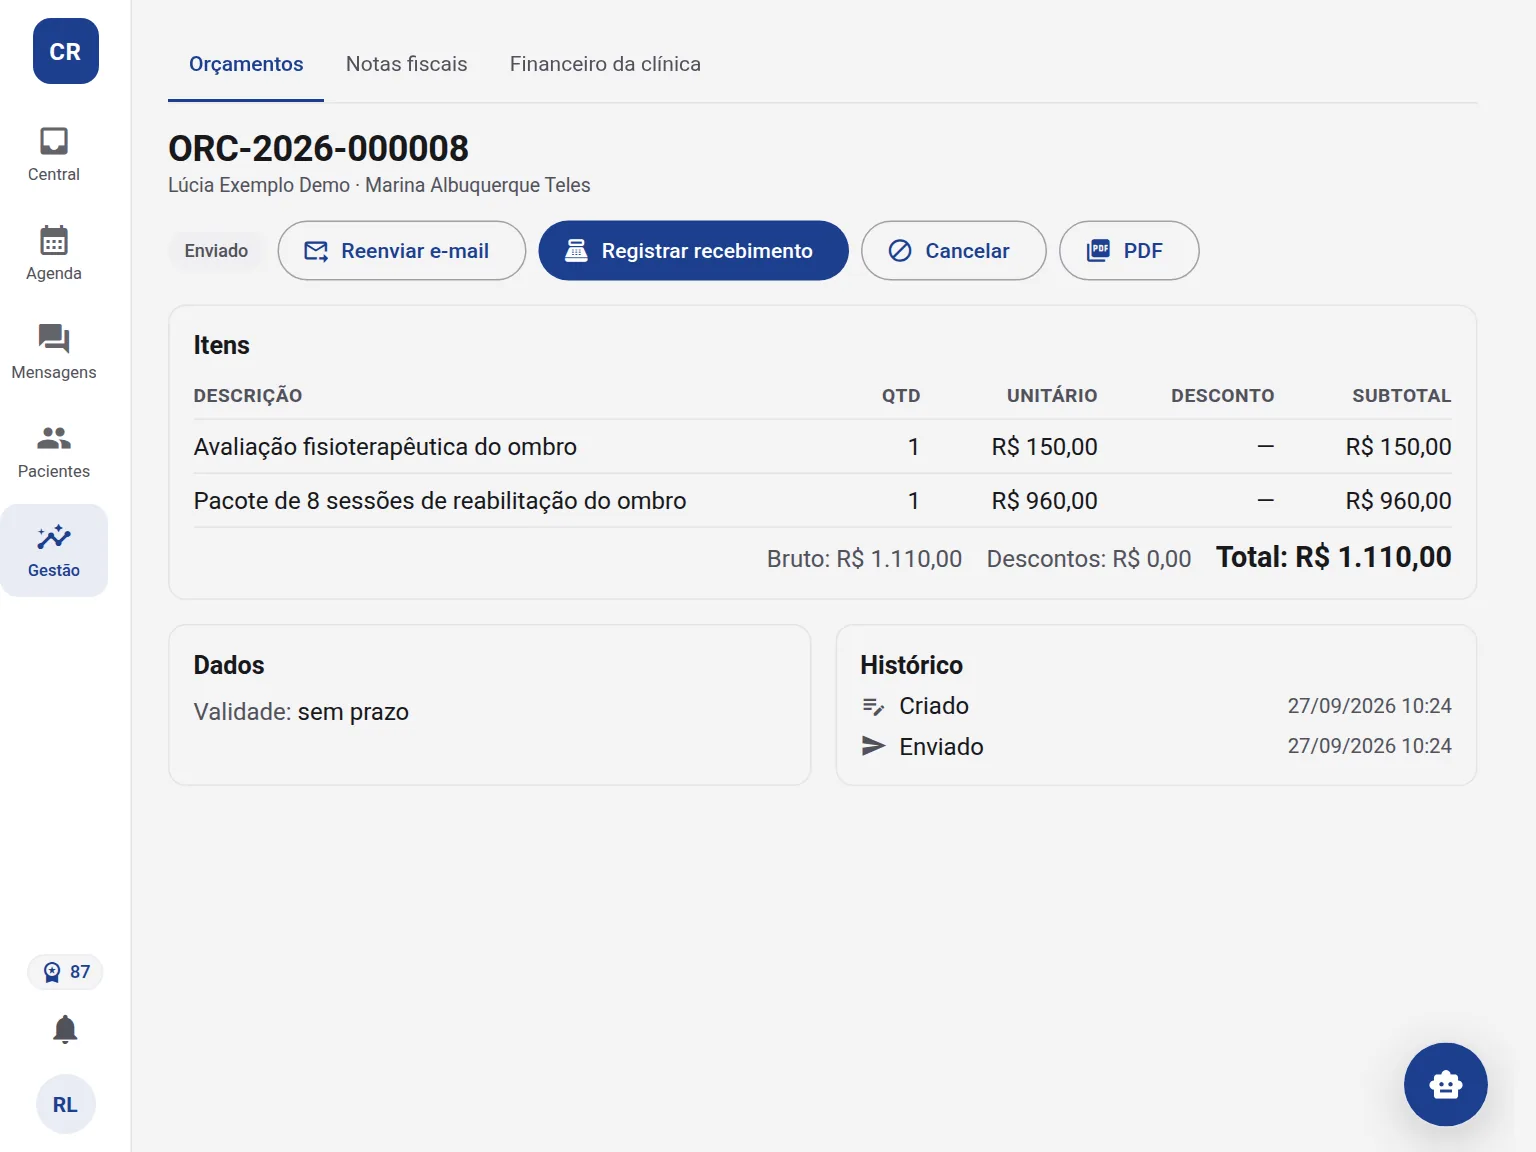The image size is (1536, 1152).
Task: Launch the assistant robot chat button
Action: tap(1445, 1084)
